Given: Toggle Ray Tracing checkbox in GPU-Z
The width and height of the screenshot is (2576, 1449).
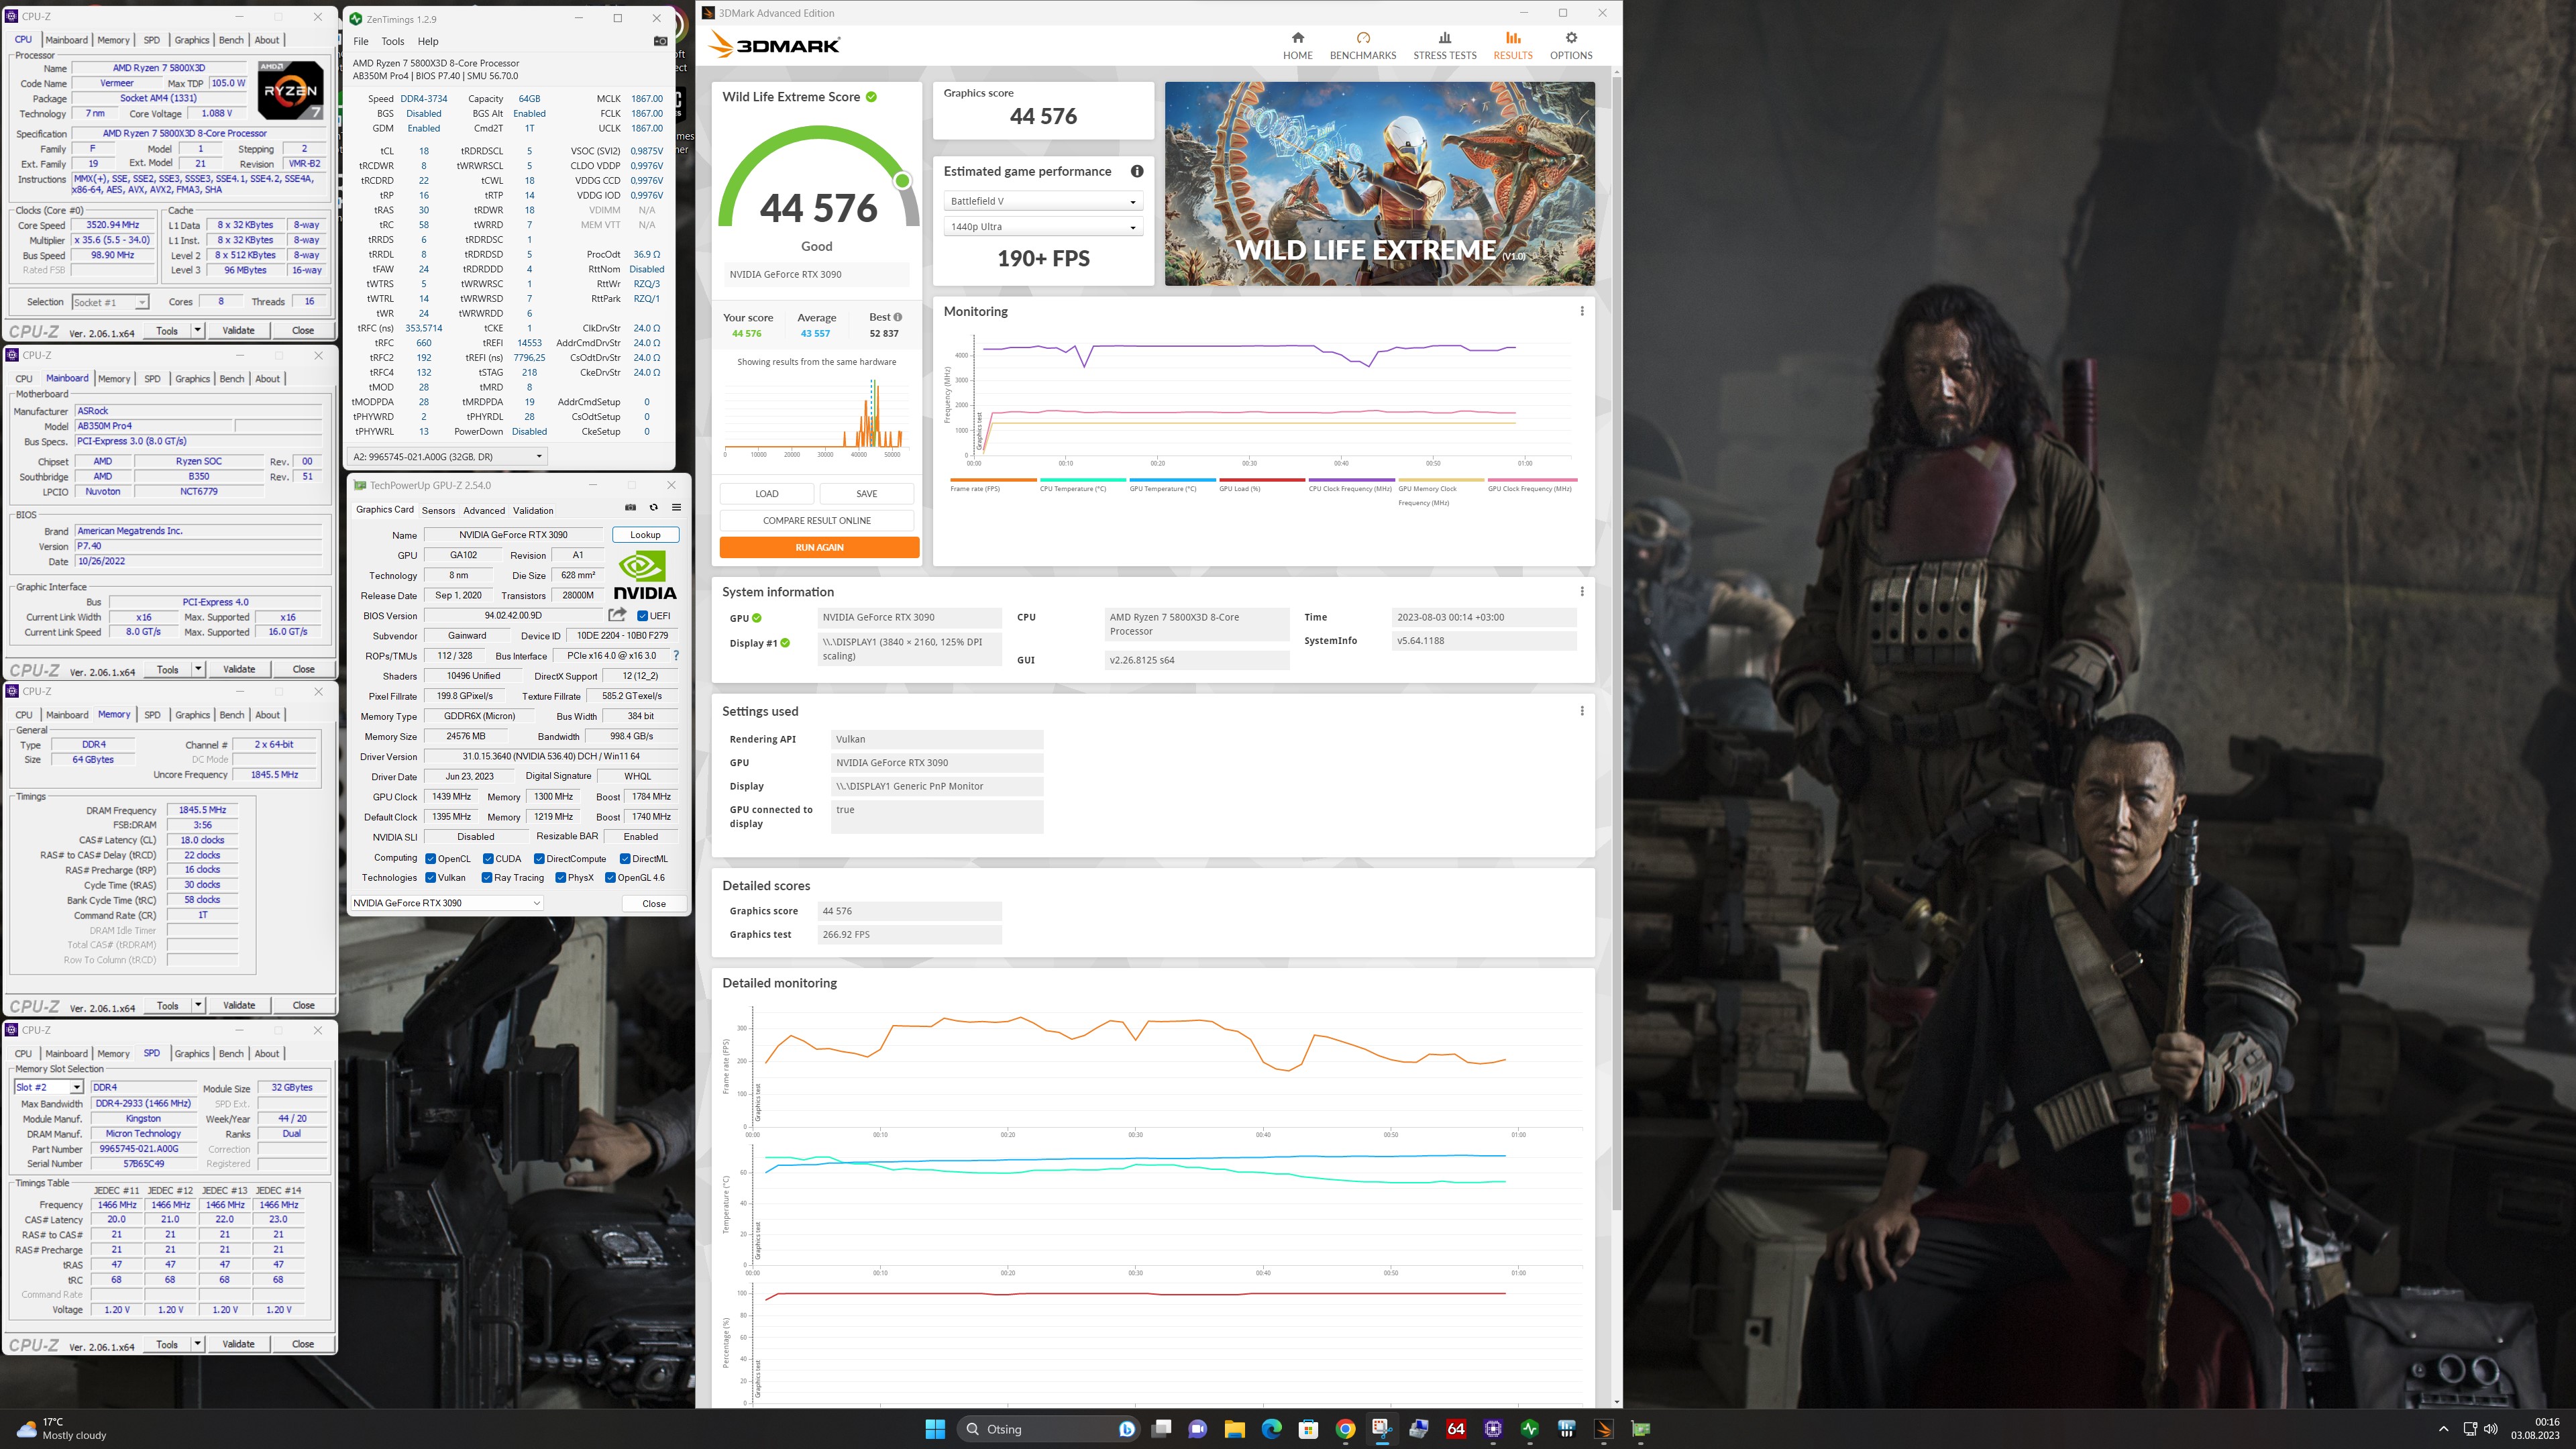Looking at the screenshot, I should (486, 878).
